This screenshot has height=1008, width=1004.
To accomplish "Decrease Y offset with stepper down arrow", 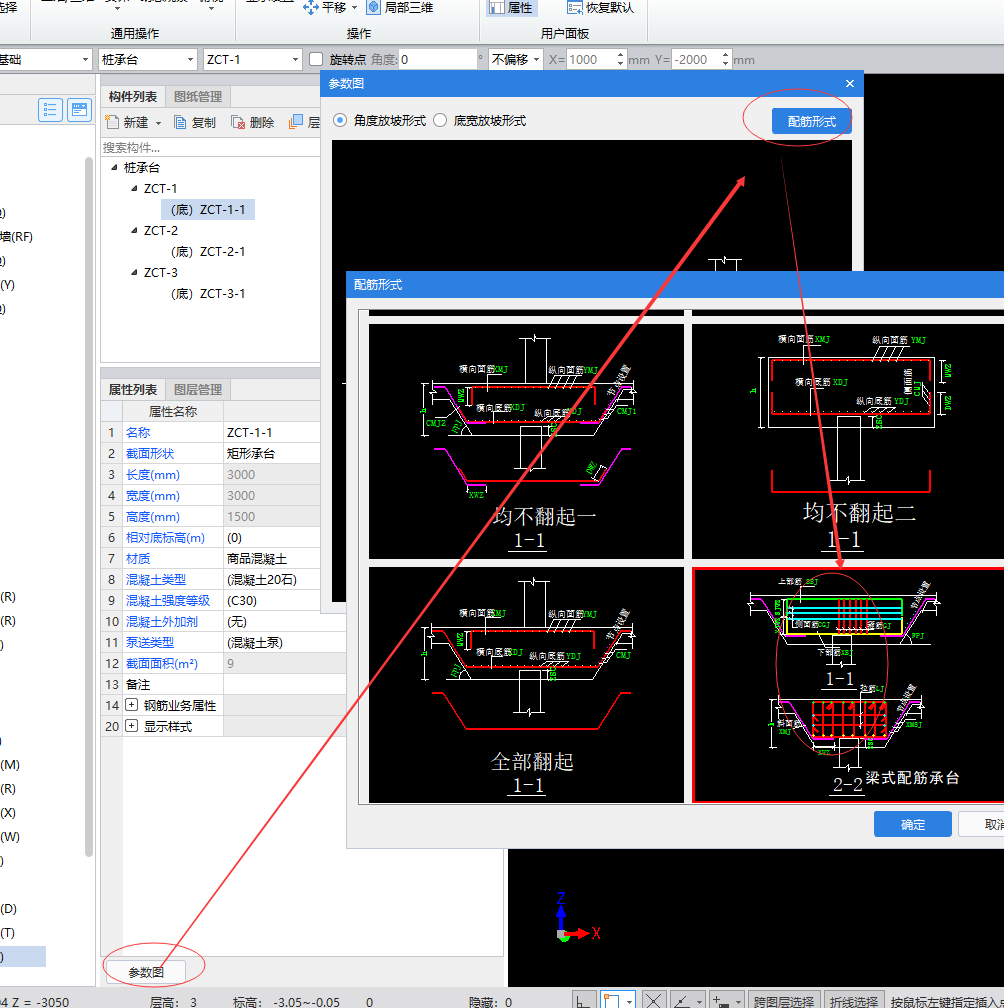I will click(726, 64).
